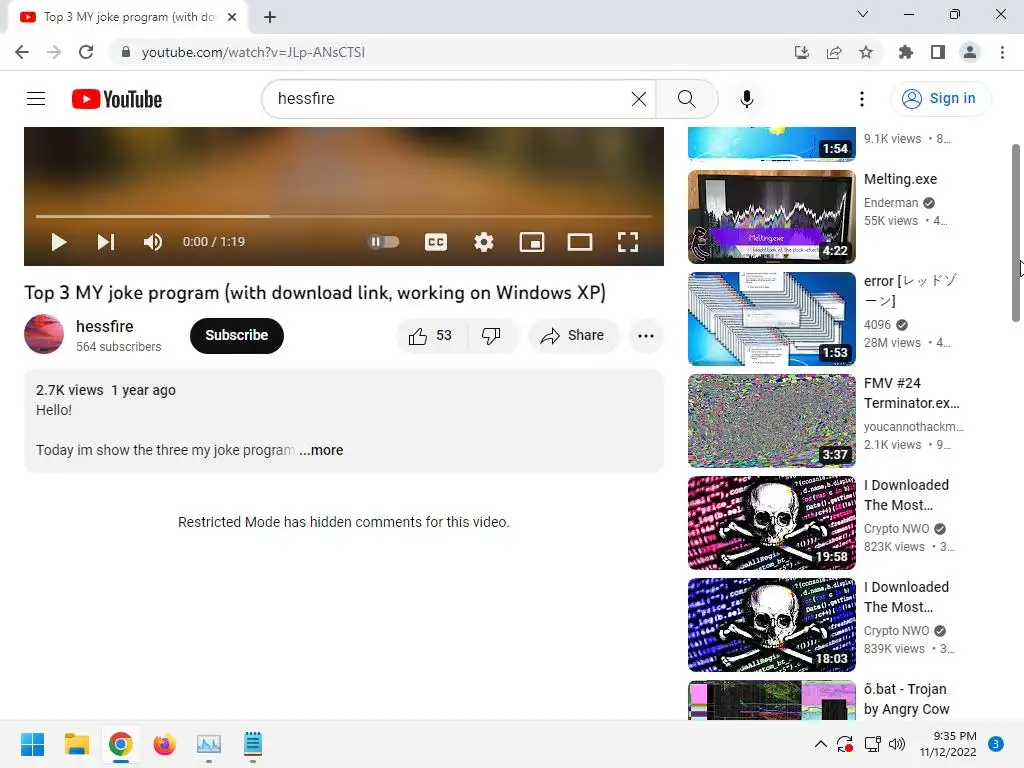Click the install app icon in address bar

click(801, 52)
